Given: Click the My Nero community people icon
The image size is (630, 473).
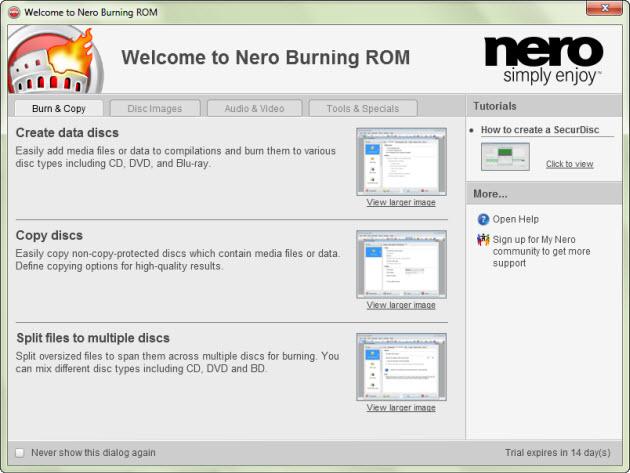Looking at the screenshot, I should pyautogui.click(x=483, y=240).
